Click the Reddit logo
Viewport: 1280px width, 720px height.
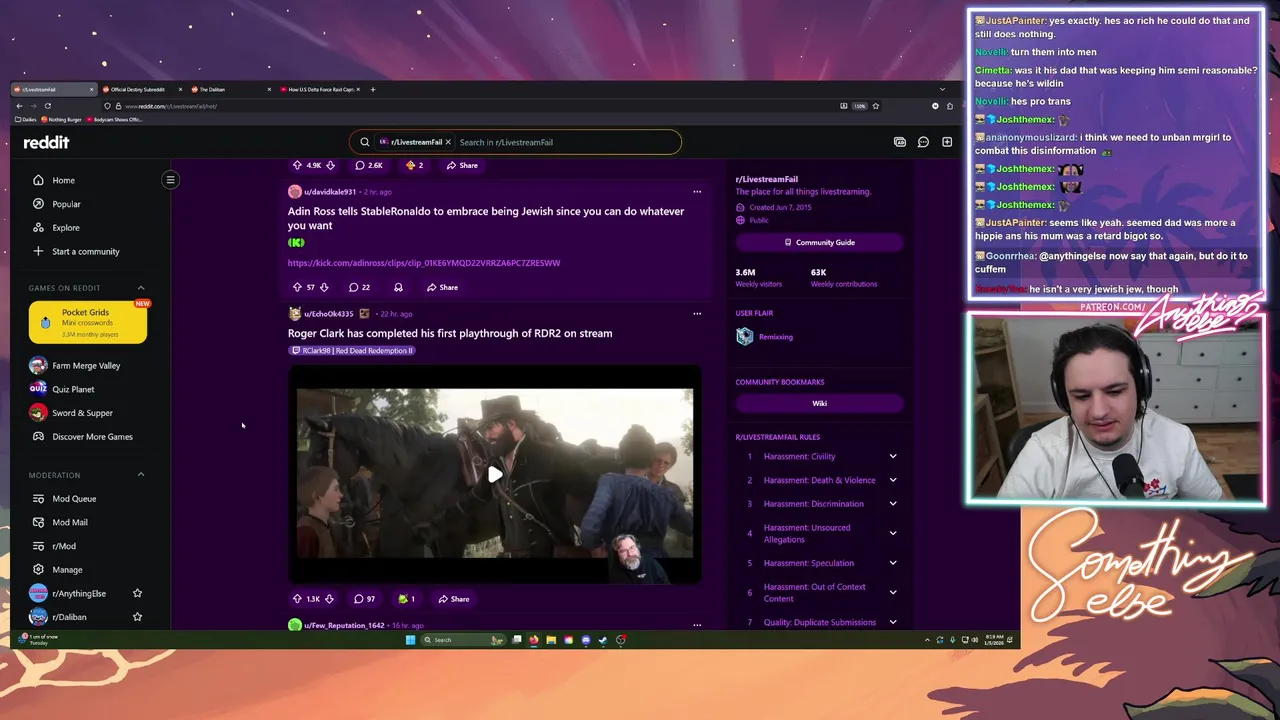click(46, 142)
